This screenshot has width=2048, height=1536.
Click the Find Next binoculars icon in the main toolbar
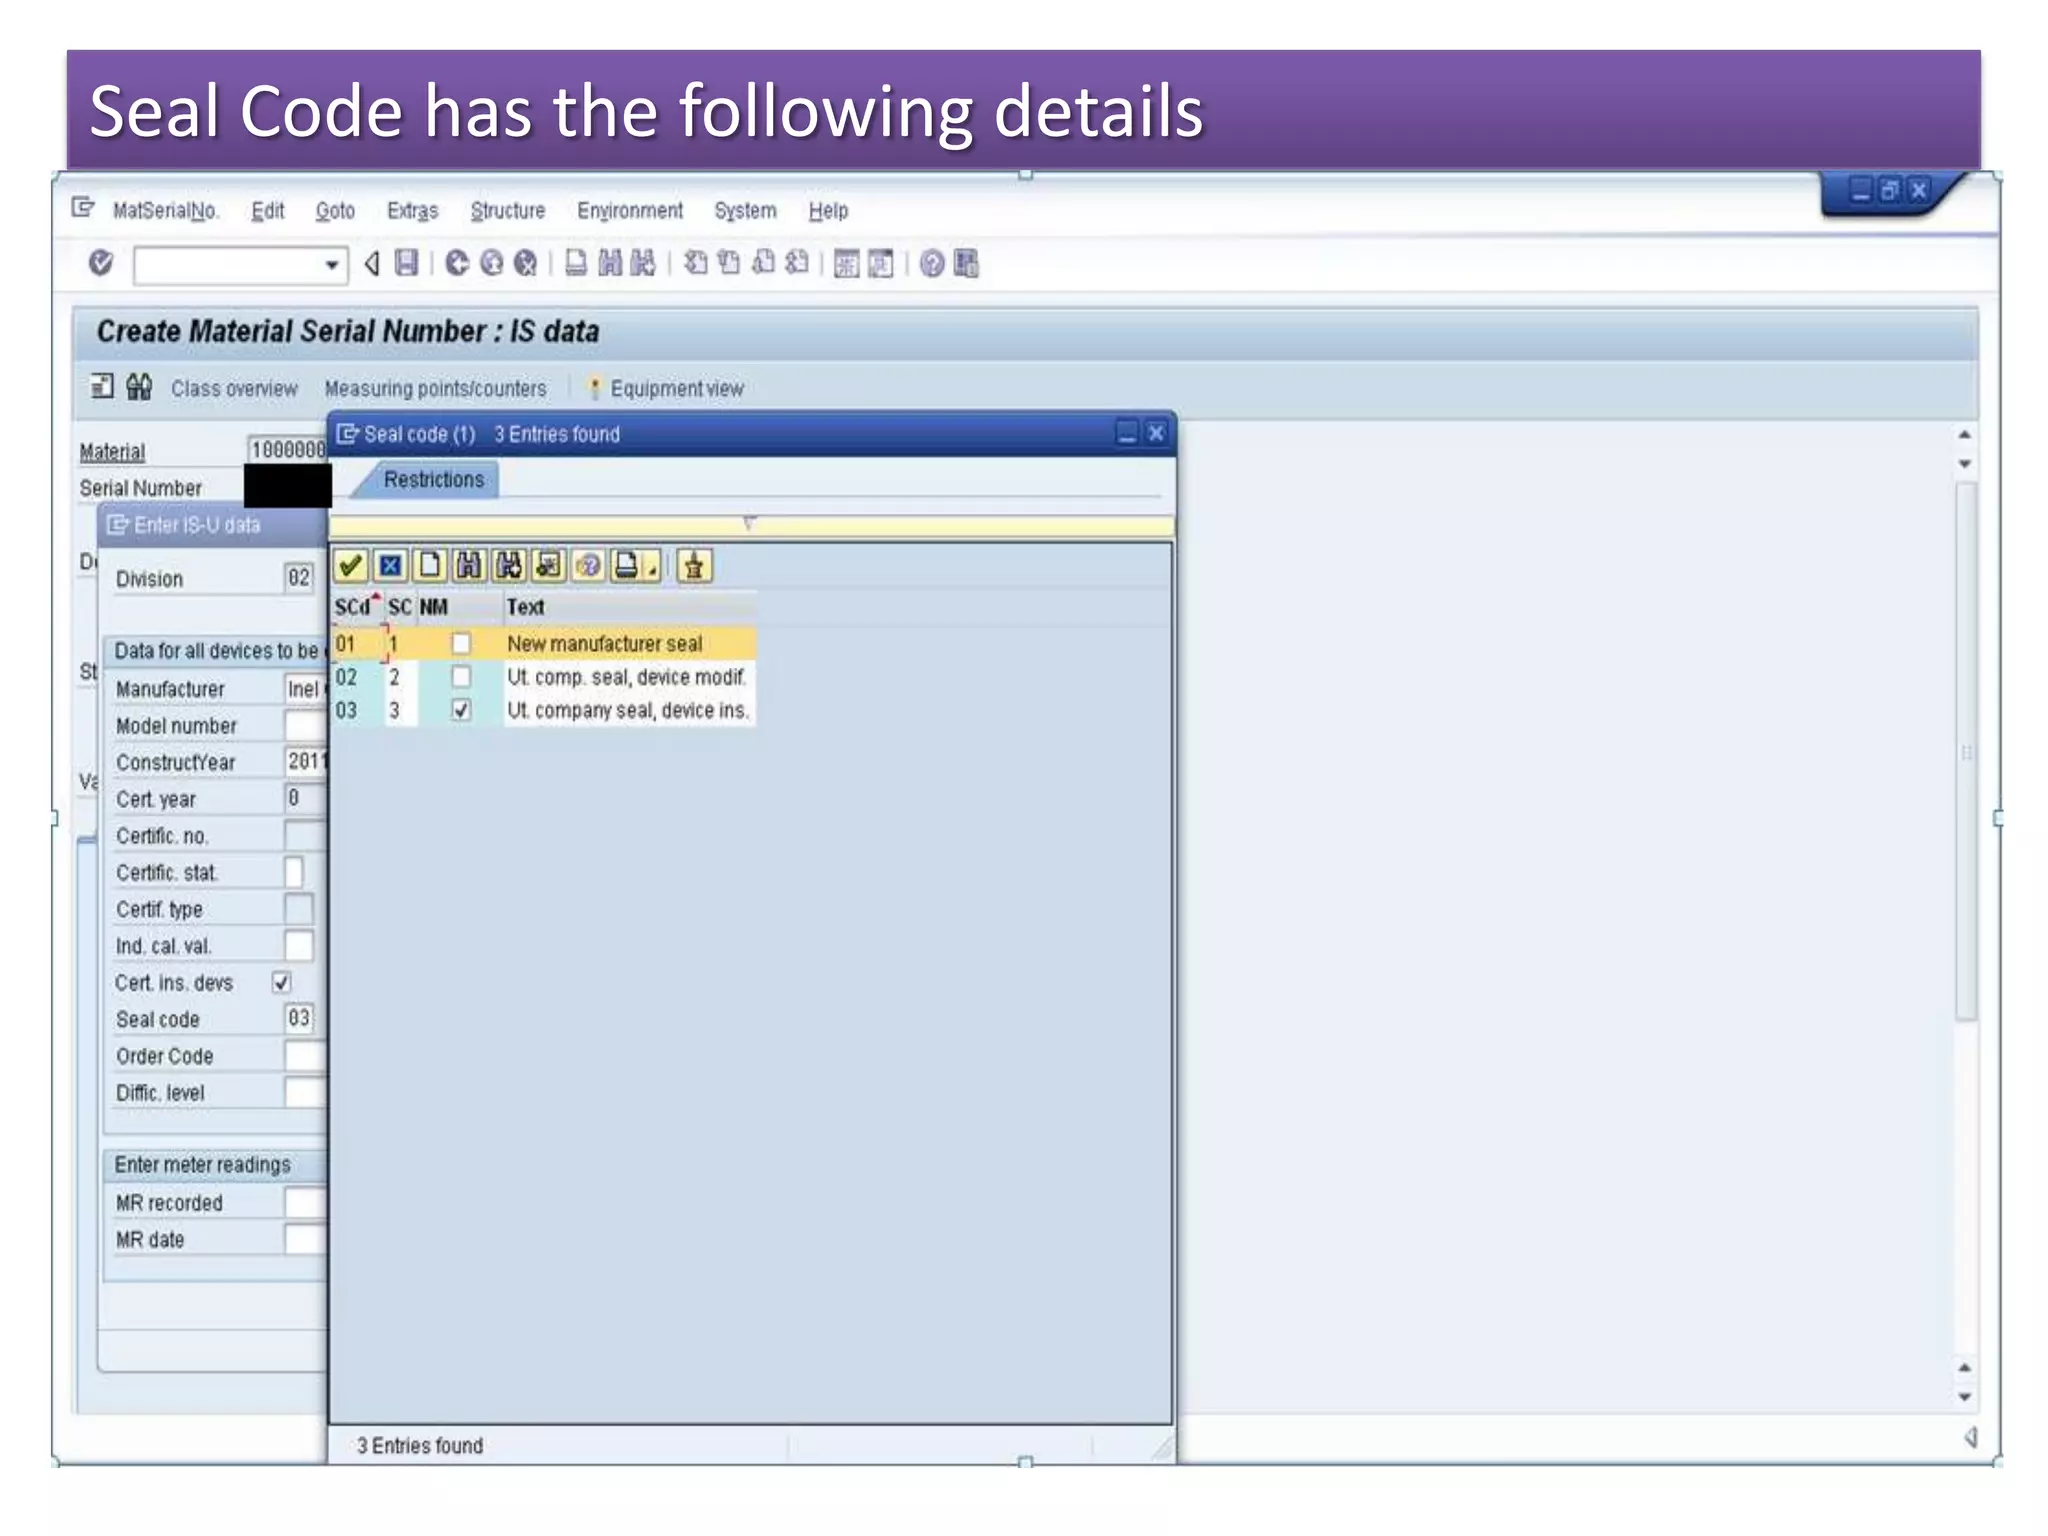pos(643,263)
